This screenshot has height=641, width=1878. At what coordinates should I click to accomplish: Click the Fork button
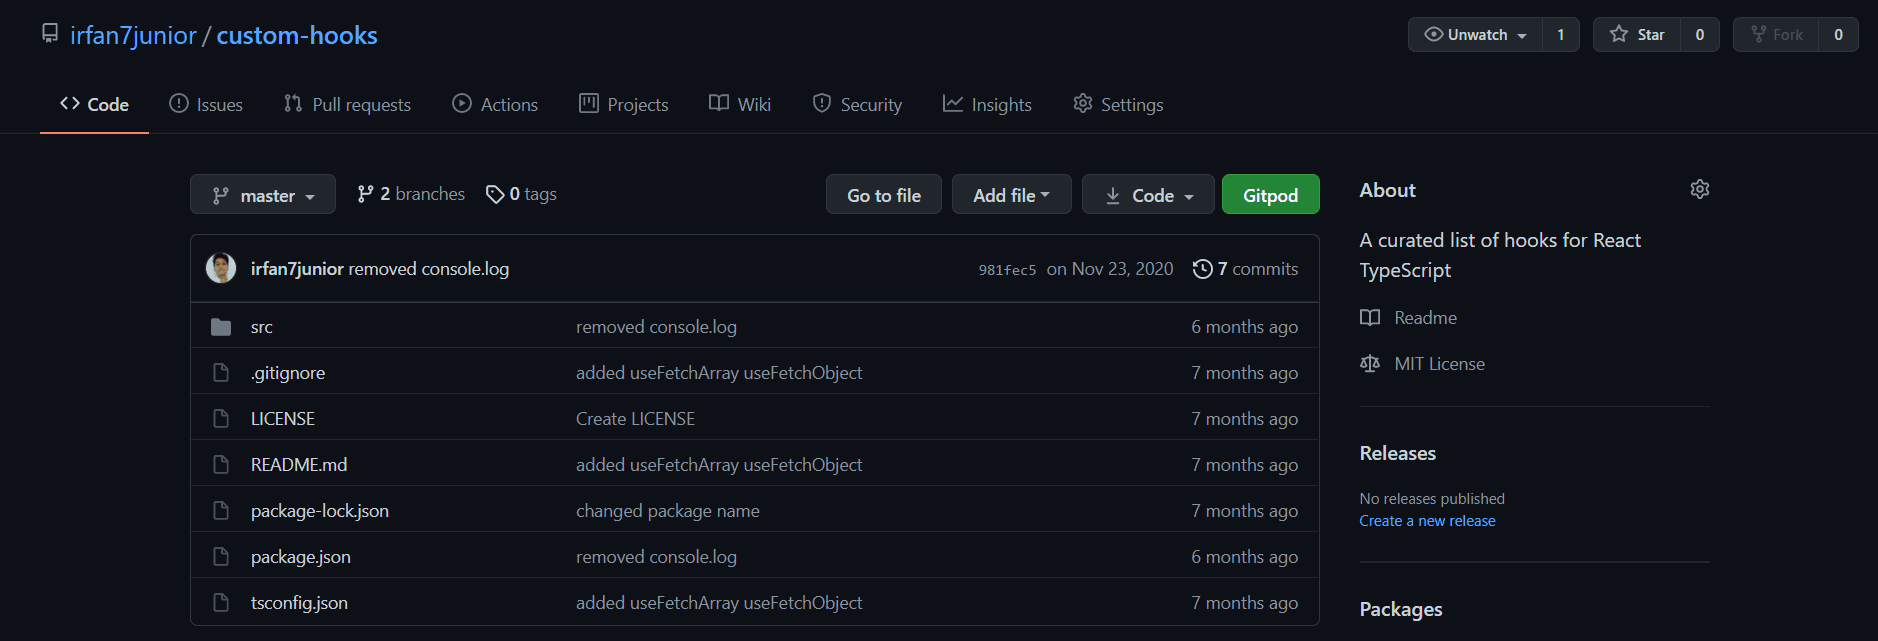pos(1776,34)
